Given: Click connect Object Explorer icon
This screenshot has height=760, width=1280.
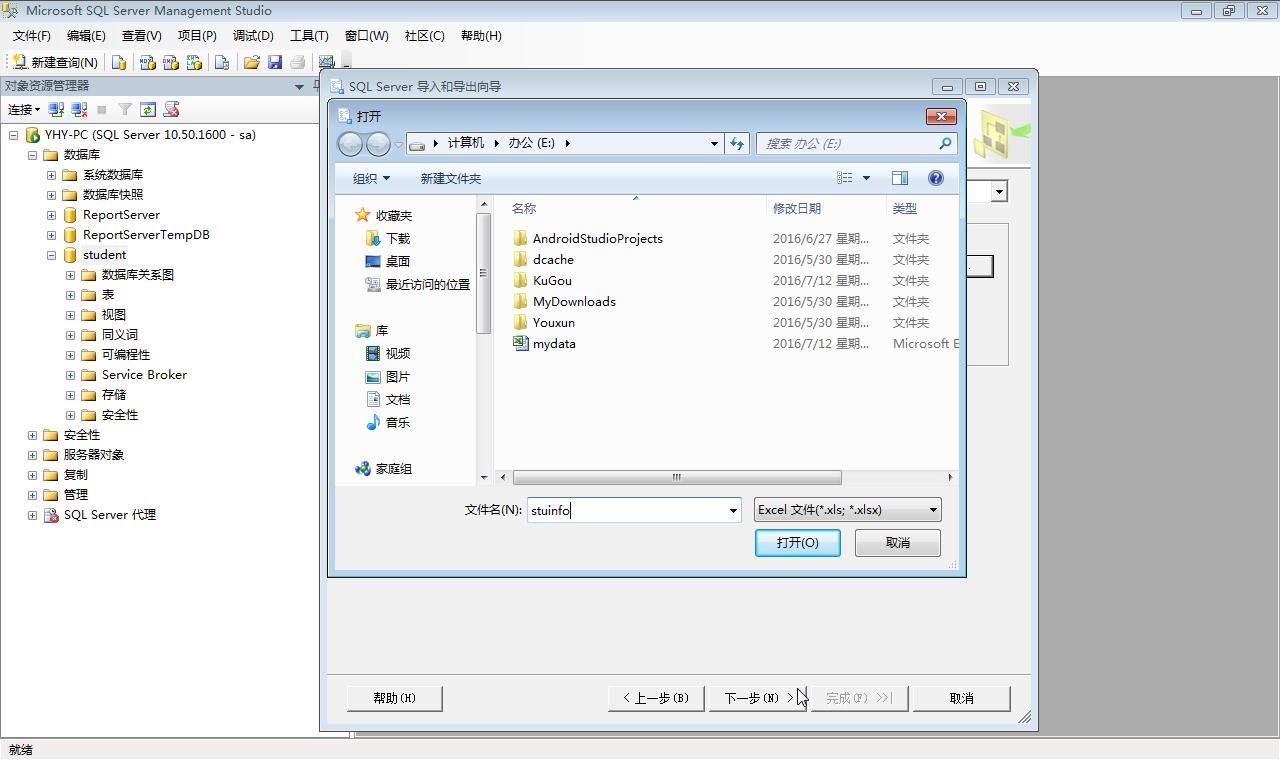Looking at the screenshot, I should 57,109.
